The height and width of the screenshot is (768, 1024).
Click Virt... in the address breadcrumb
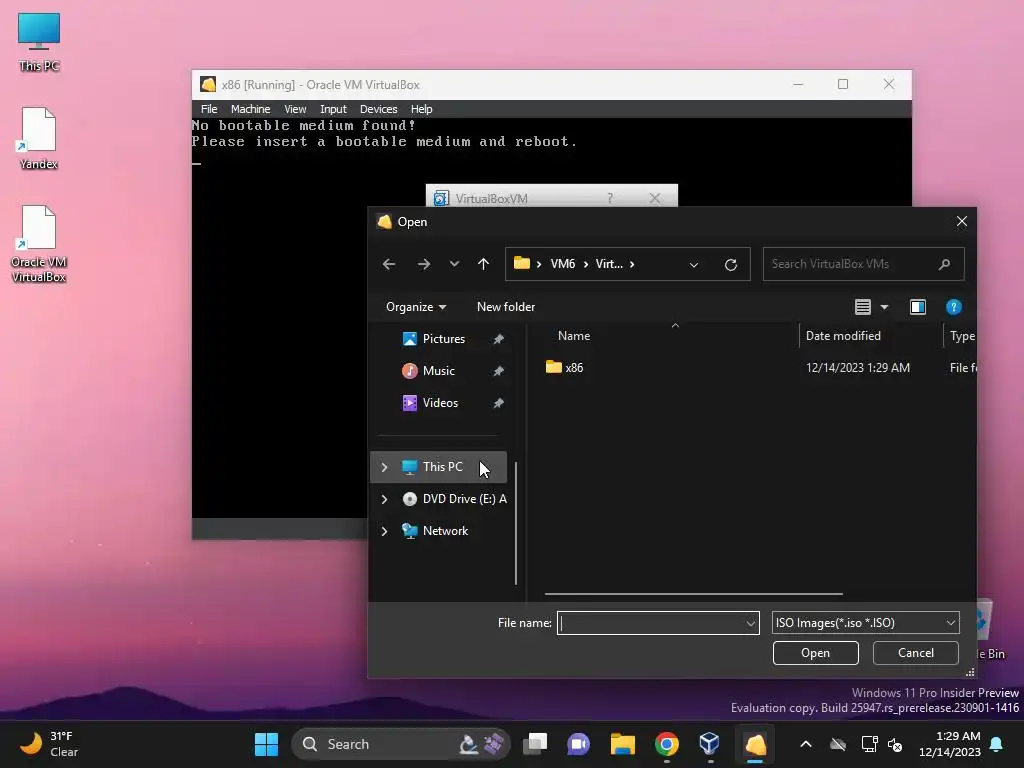609,264
